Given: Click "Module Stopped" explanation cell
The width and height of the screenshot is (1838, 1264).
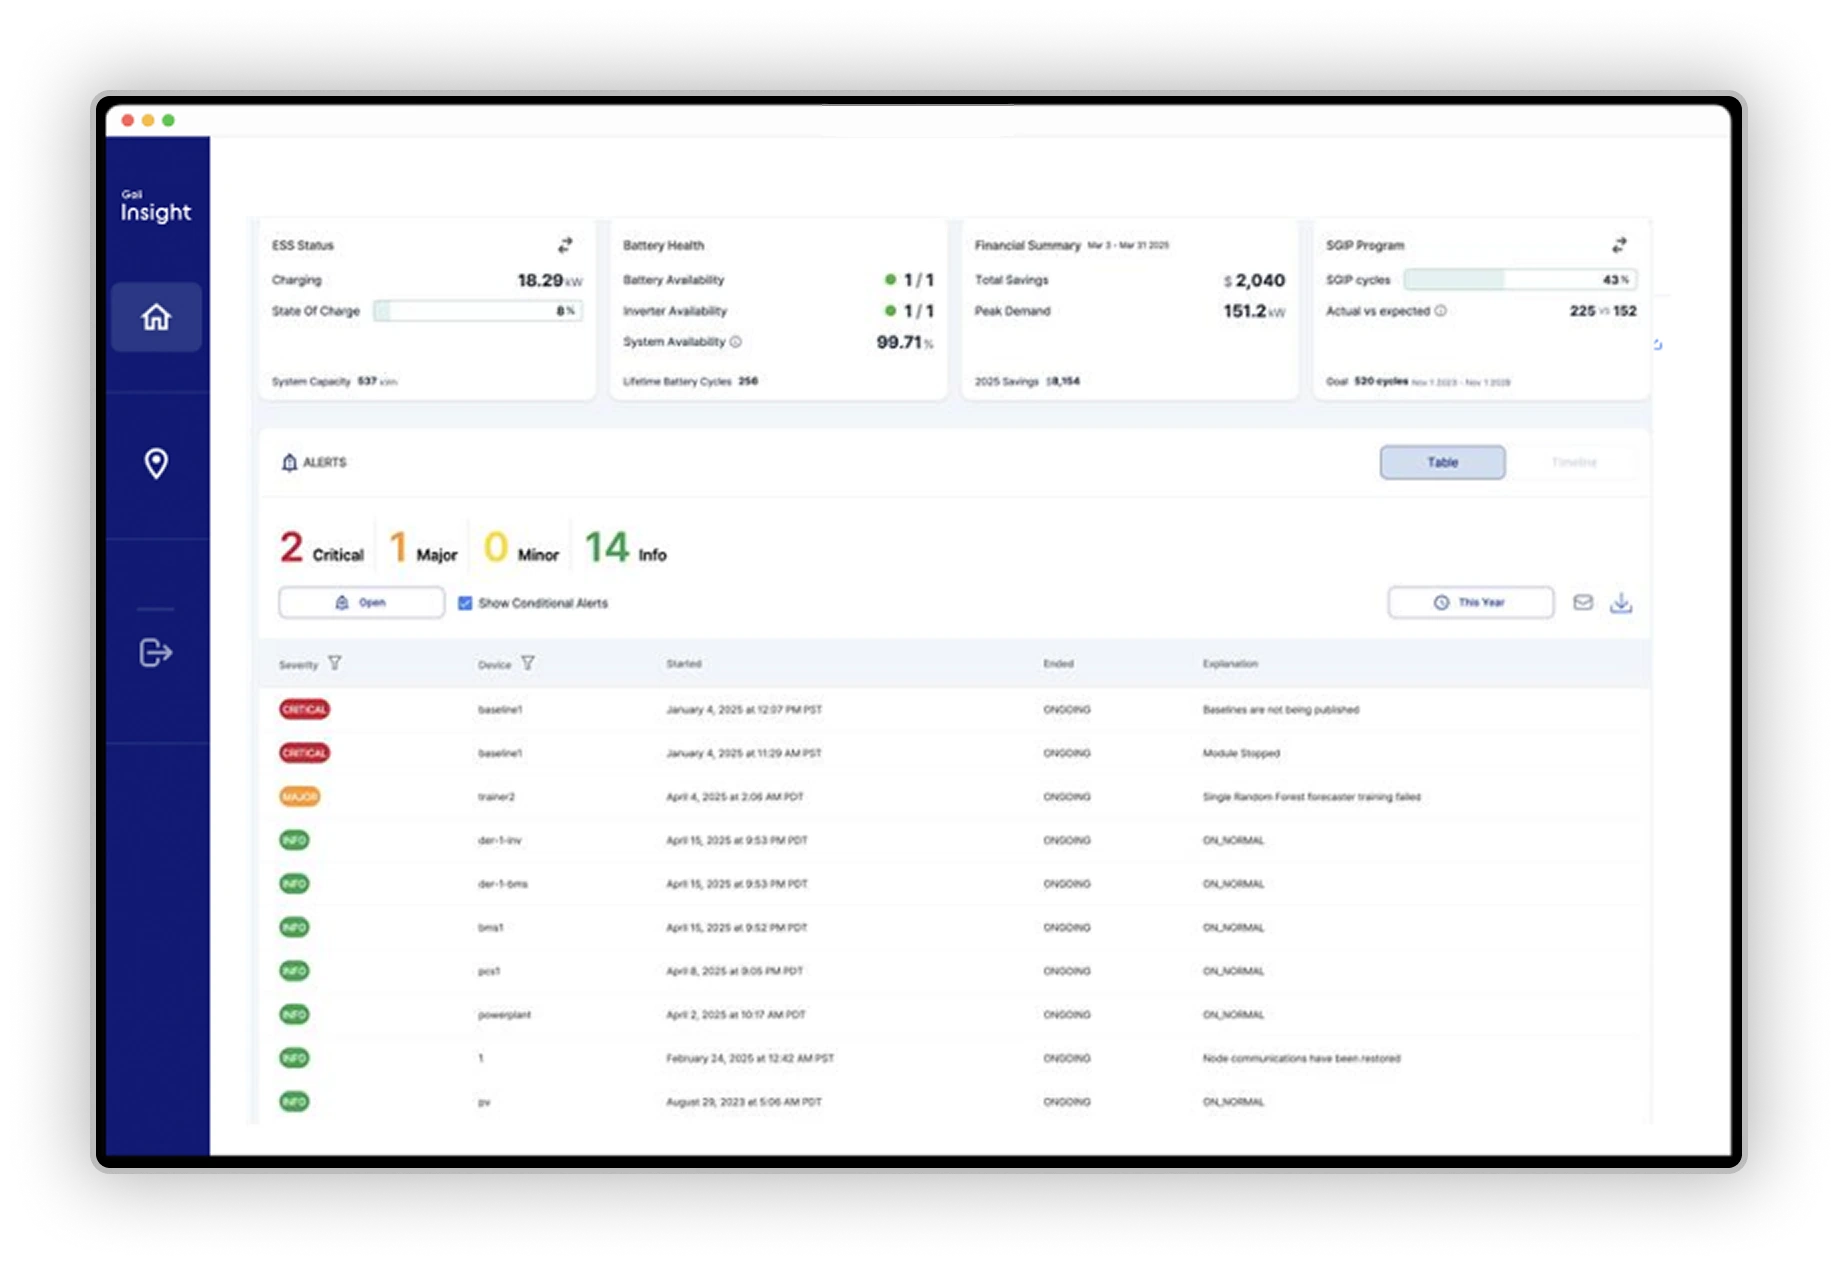Looking at the screenshot, I should [x=1241, y=753].
